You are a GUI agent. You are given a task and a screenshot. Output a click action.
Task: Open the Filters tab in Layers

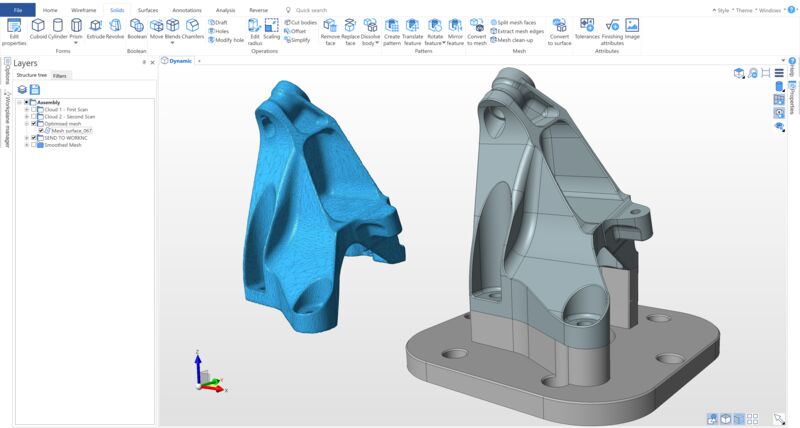click(x=60, y=76)
